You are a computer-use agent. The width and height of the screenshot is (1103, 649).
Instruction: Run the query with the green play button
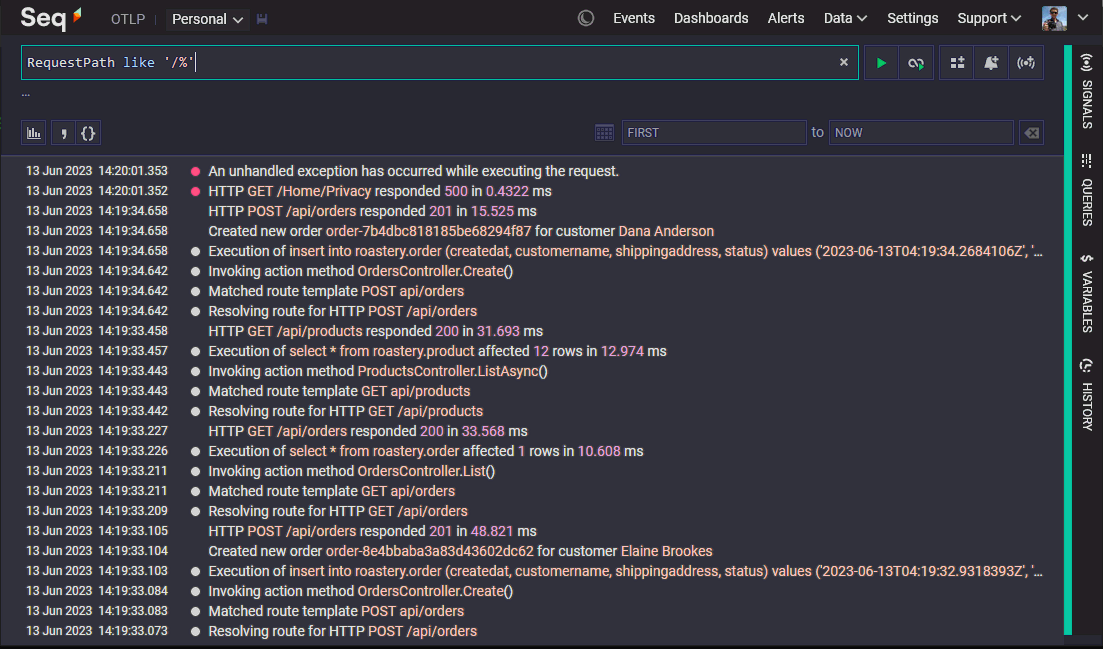point(881,63)
